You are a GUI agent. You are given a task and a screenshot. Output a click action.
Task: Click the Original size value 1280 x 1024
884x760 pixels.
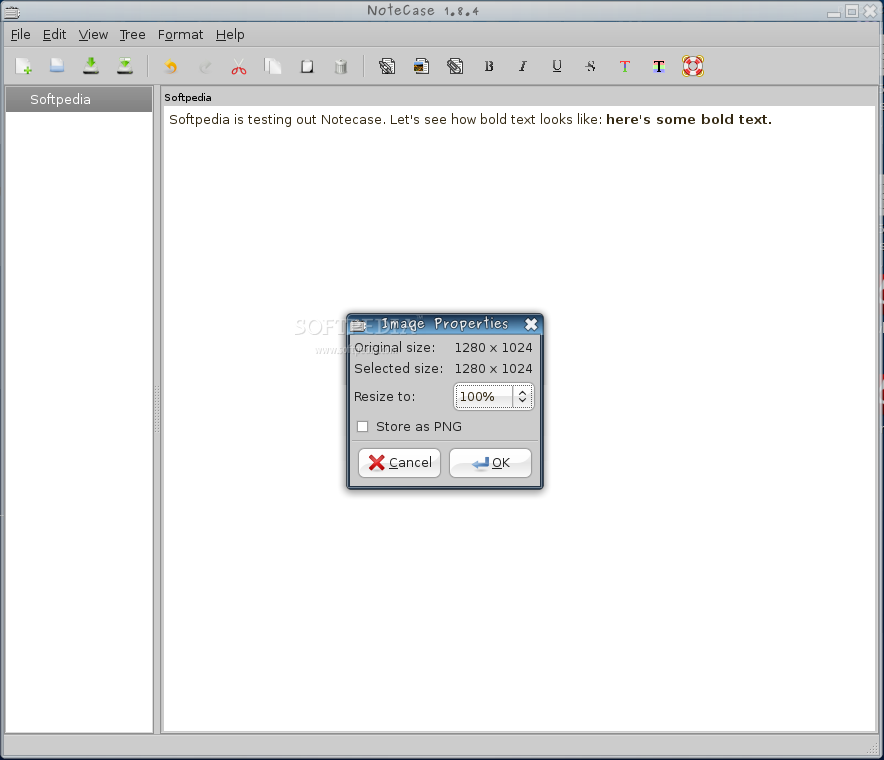point(493,348)
